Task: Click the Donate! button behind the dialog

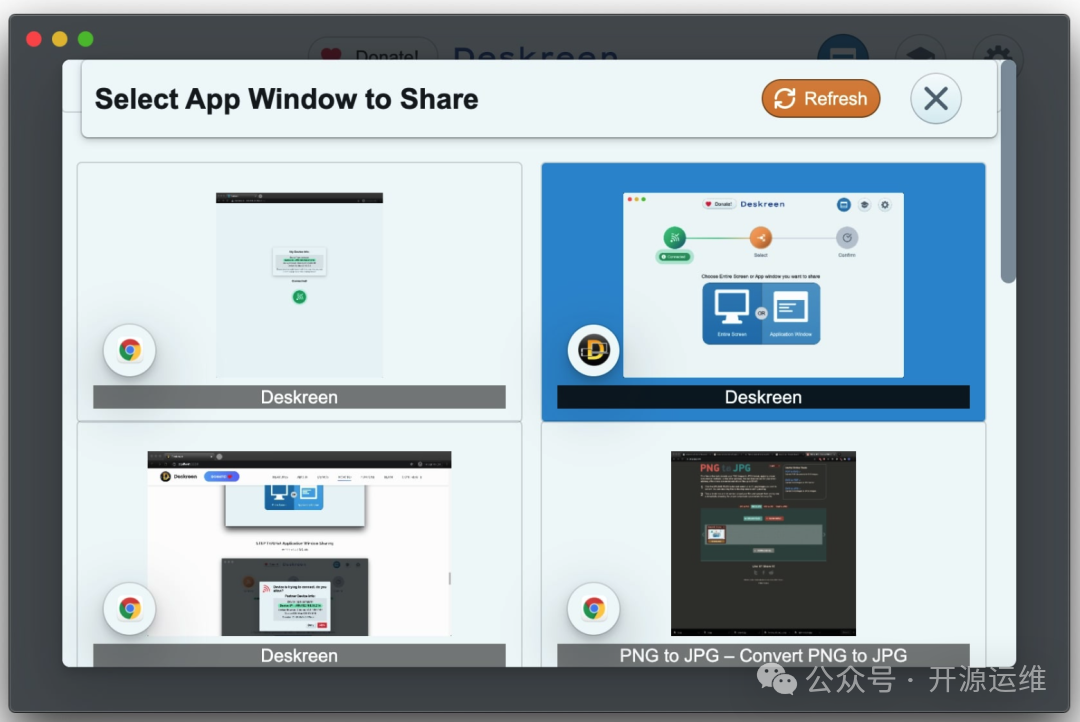Action: point(373,50)
